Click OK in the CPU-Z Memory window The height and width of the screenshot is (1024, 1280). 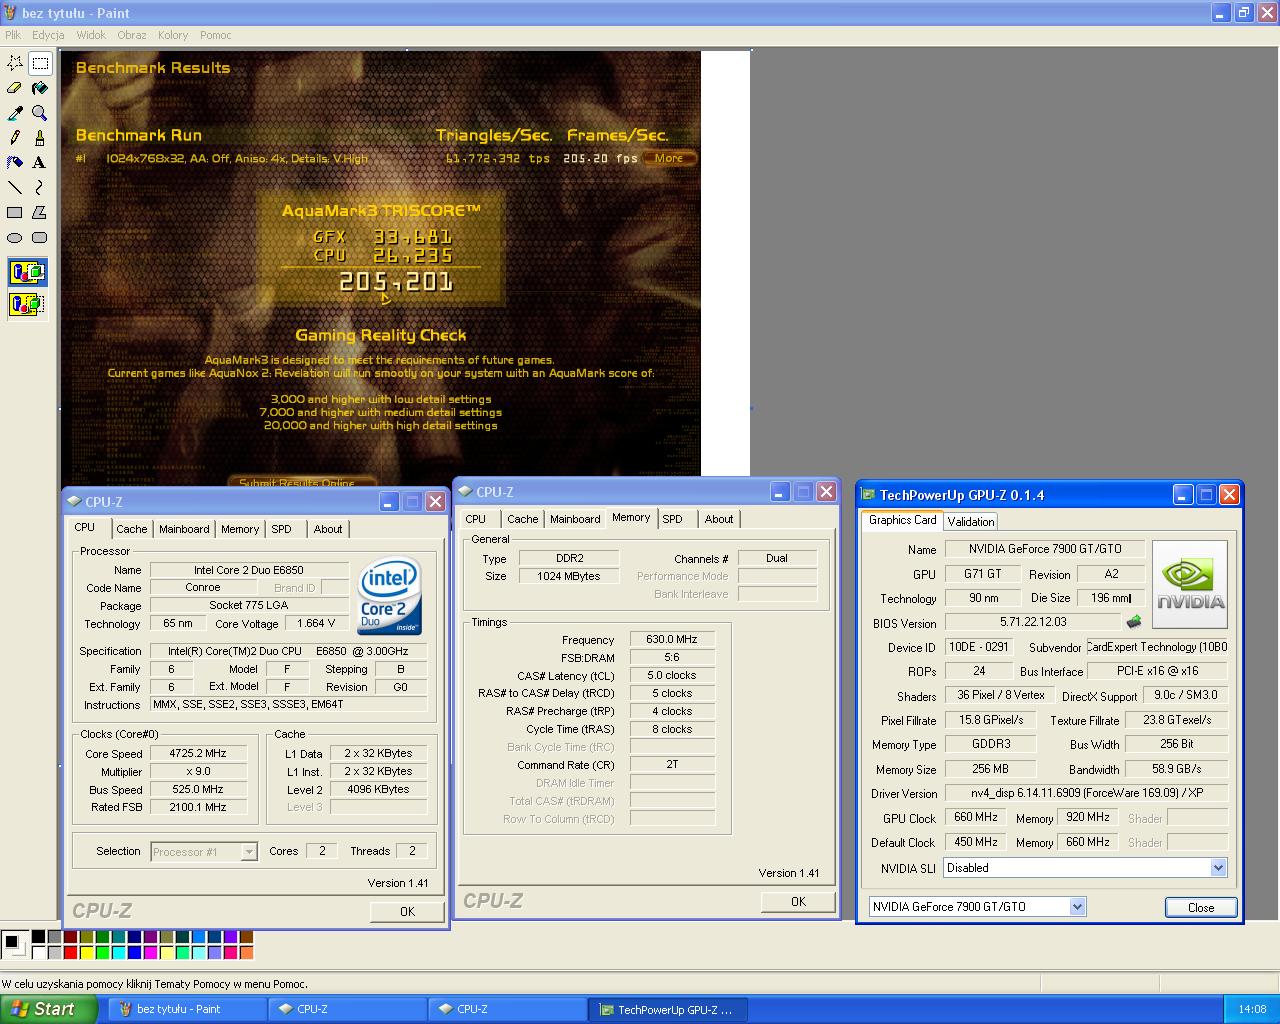click(x=798, y=901)
